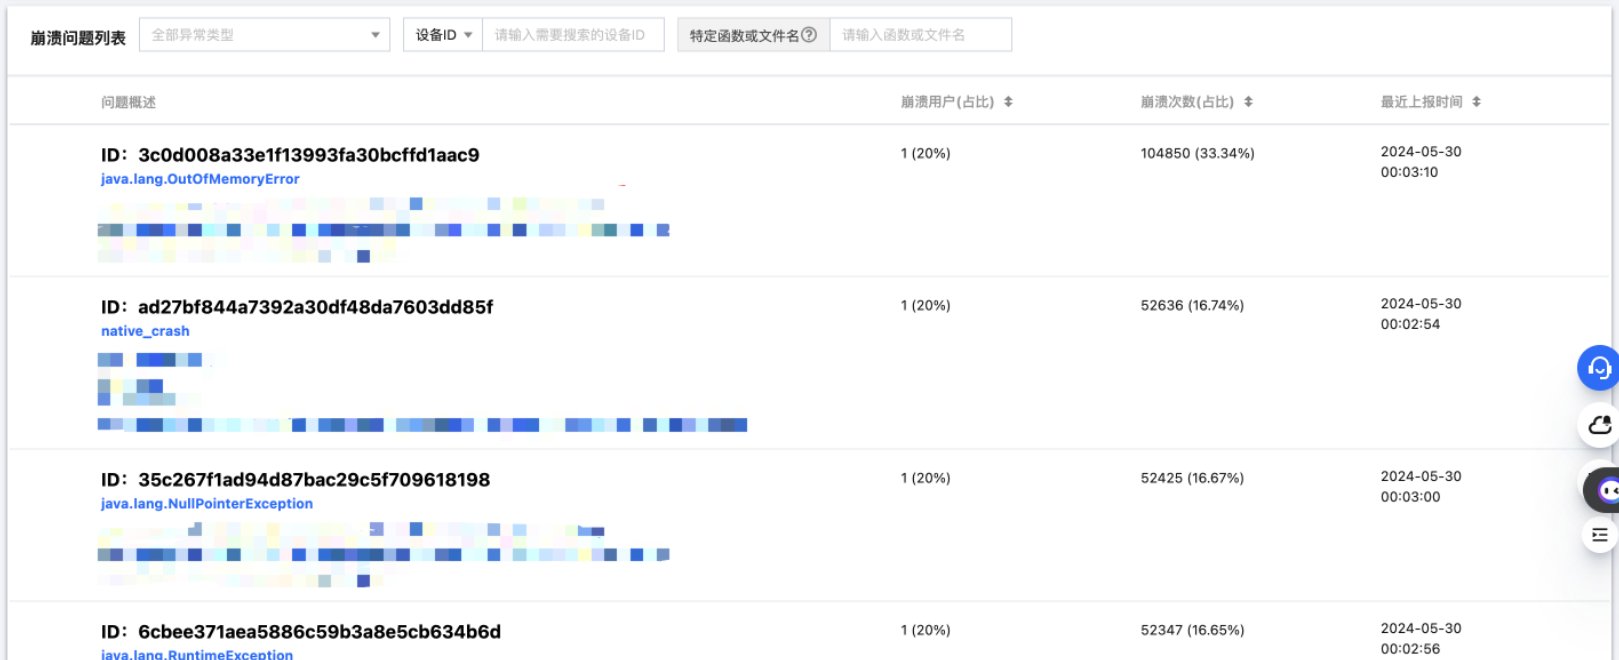Focus the device ID search input

pos(573,35)
